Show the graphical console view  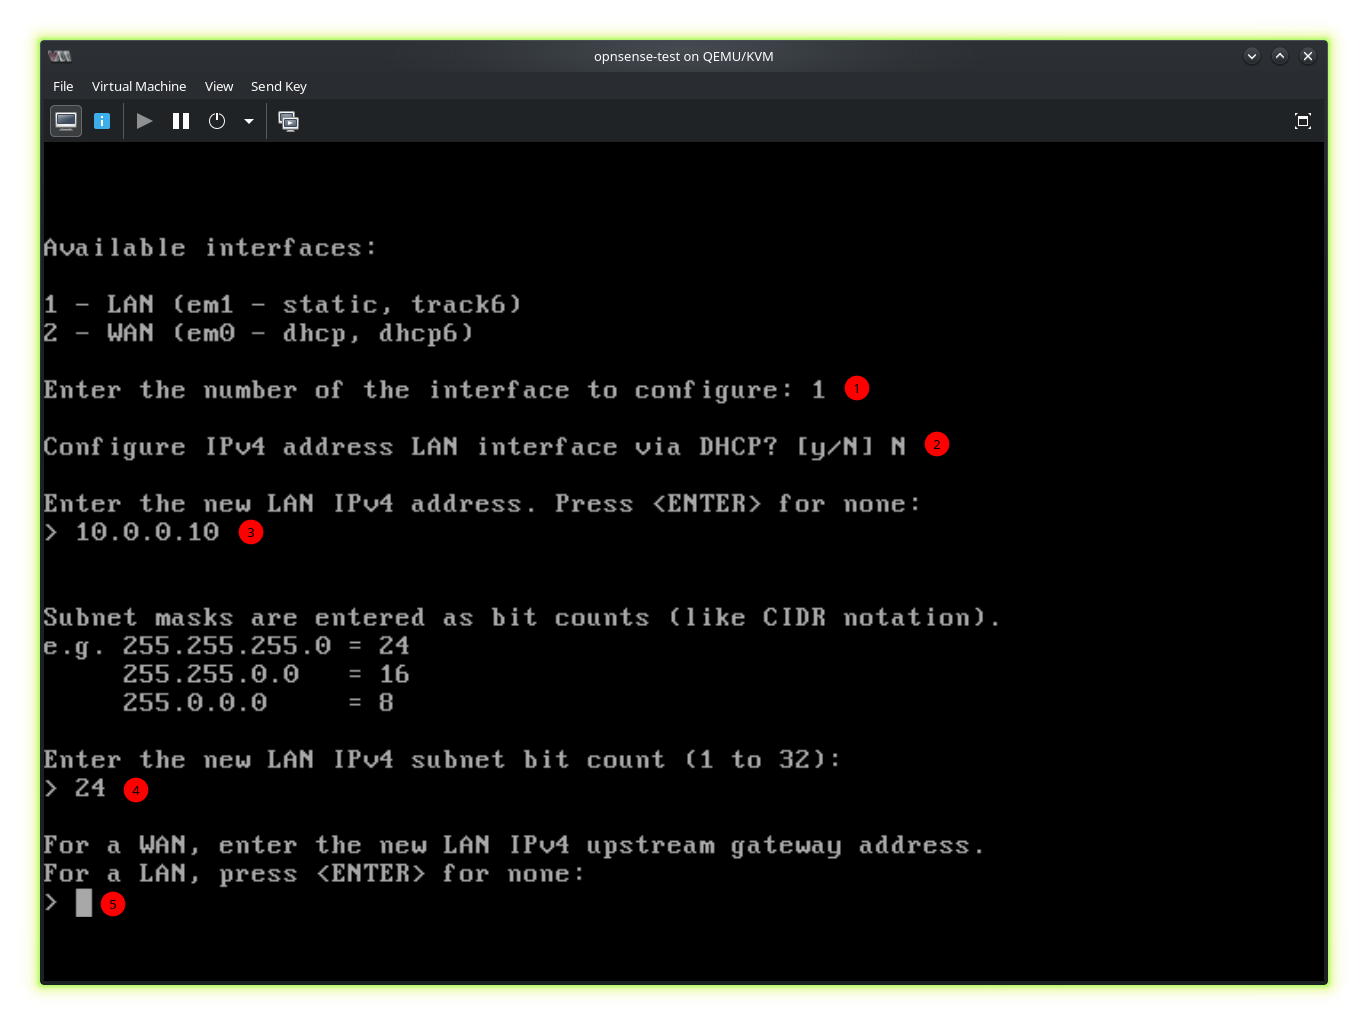pos(66,121)
